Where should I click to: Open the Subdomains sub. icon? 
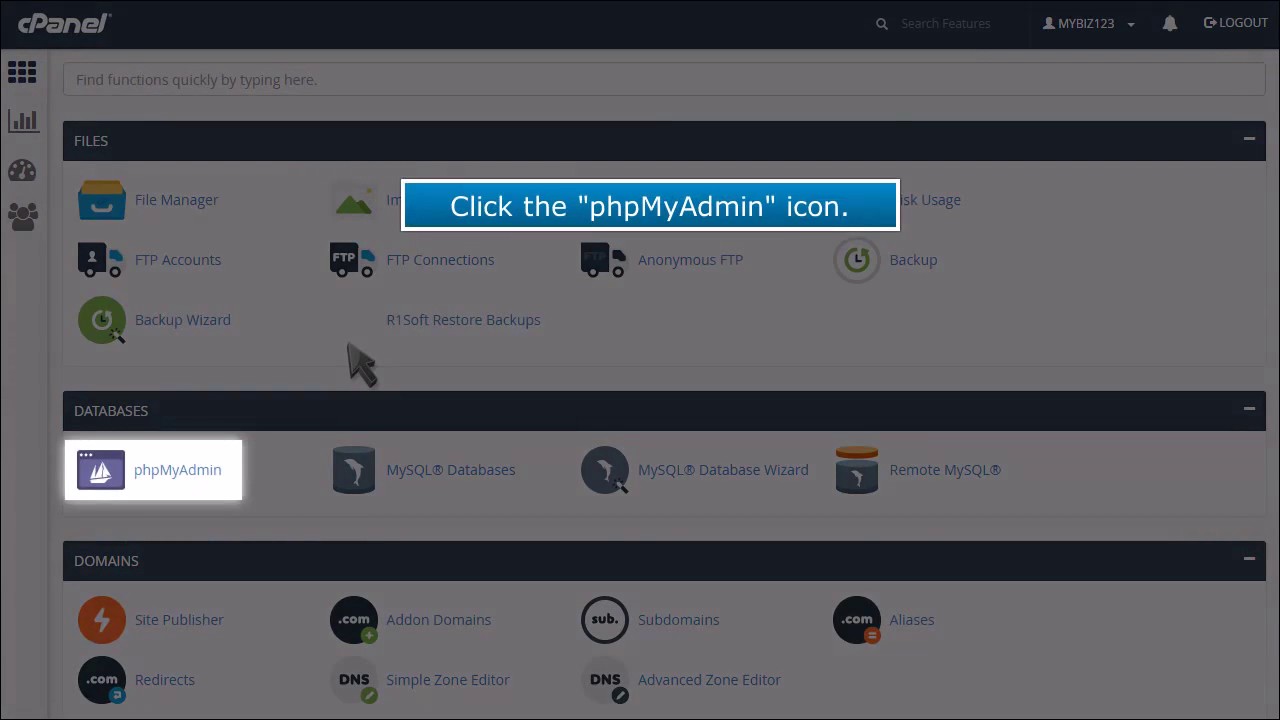pos(604,620)
